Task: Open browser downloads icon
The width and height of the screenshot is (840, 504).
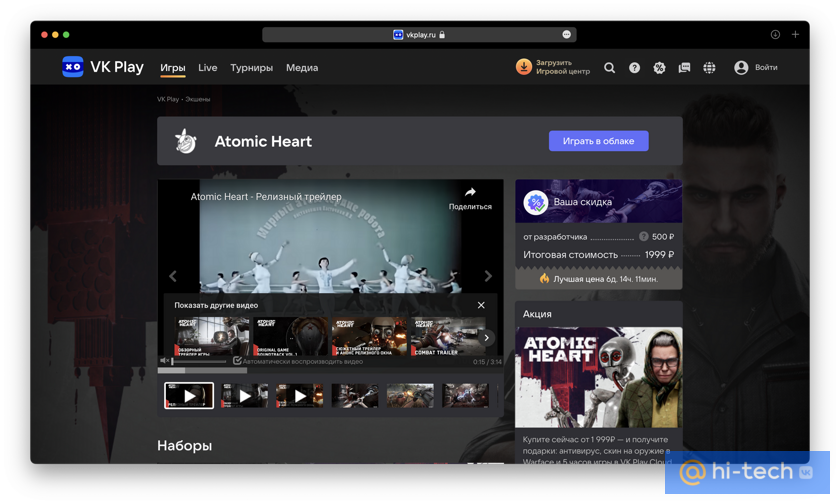Action: click(775, 34)
